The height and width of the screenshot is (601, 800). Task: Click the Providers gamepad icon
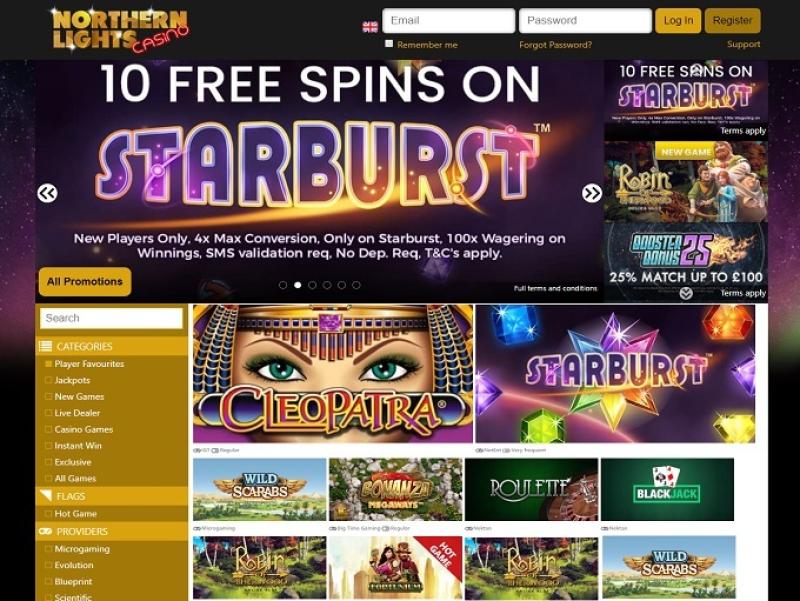click(45, 531)
